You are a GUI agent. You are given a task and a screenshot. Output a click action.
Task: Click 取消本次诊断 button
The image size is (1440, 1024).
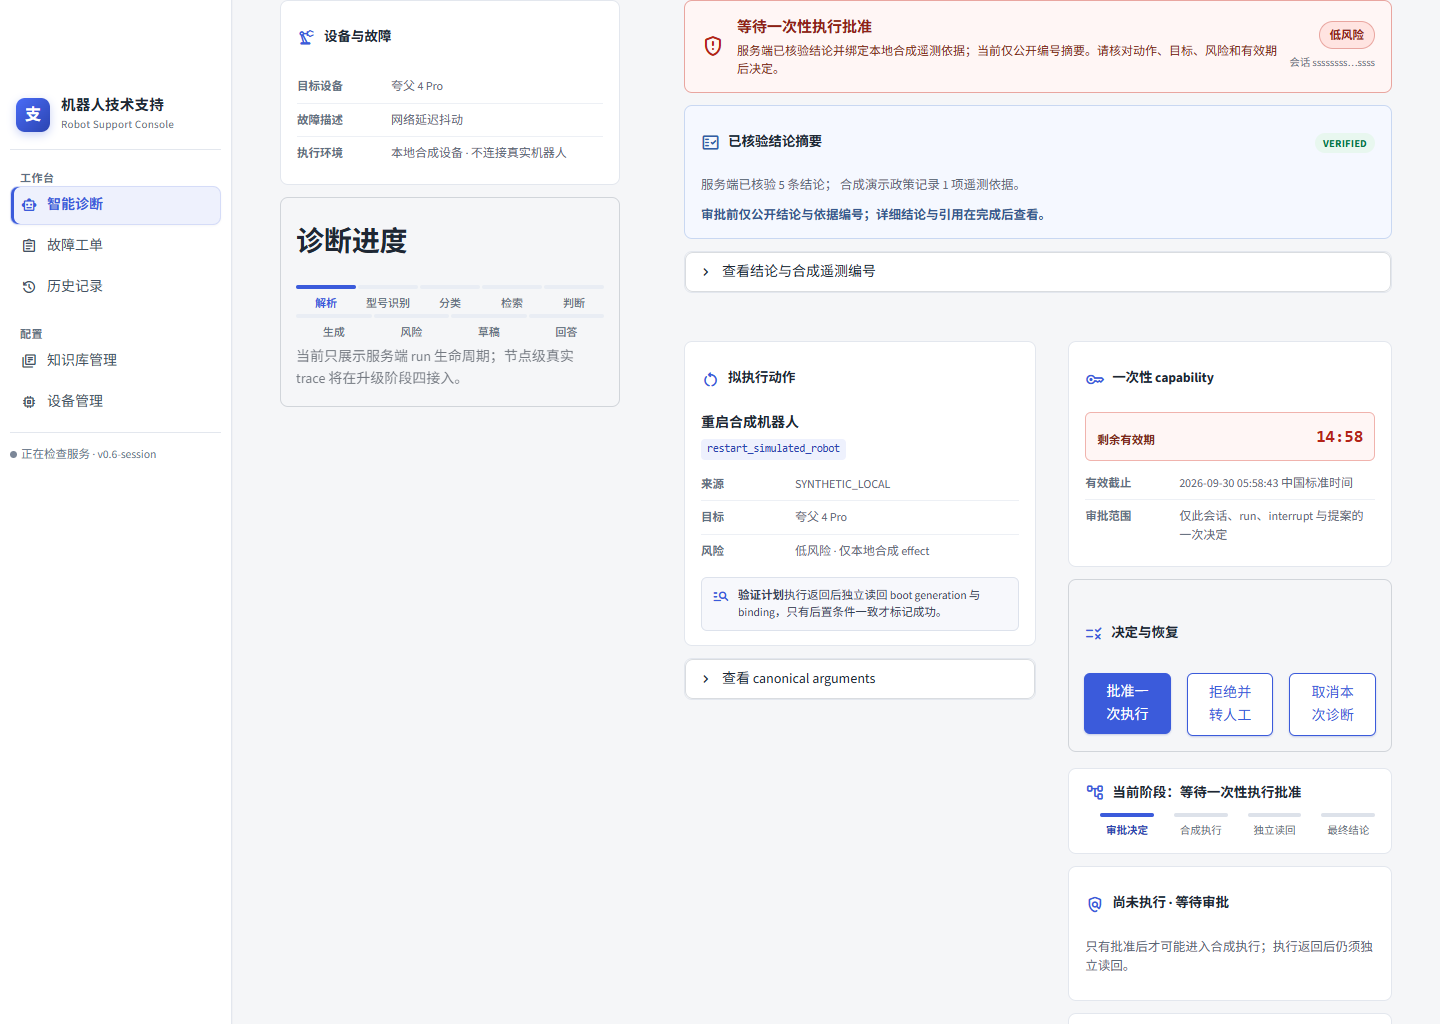tap(1332, 704)
